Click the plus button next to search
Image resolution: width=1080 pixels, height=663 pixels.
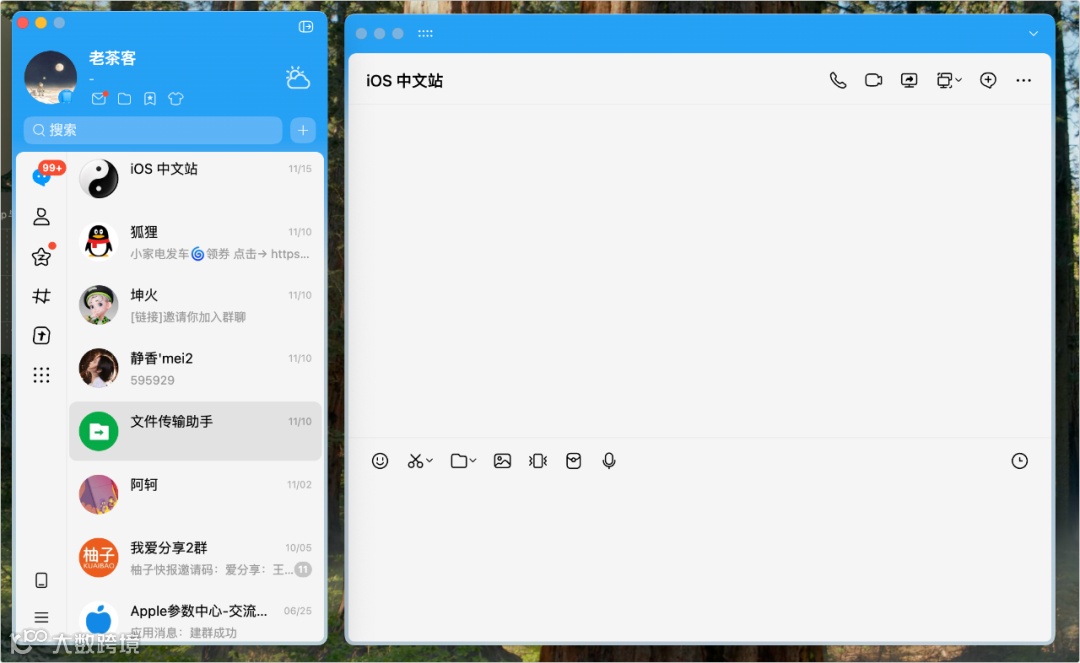303,130
